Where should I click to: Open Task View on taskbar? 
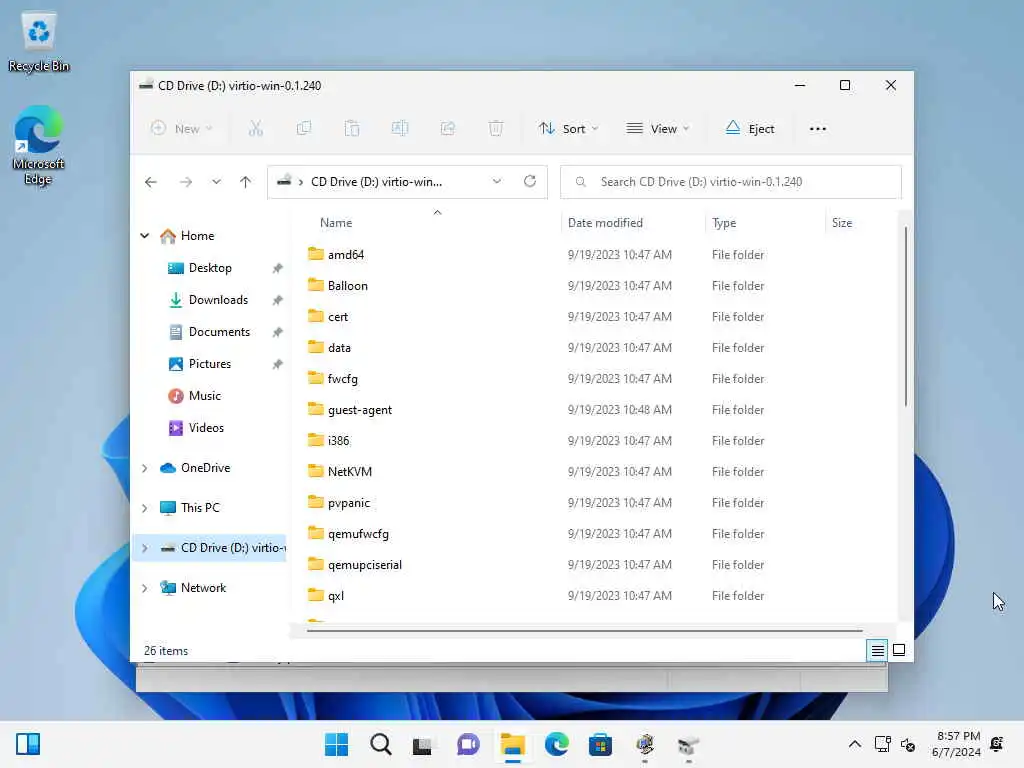coord(423,744)
